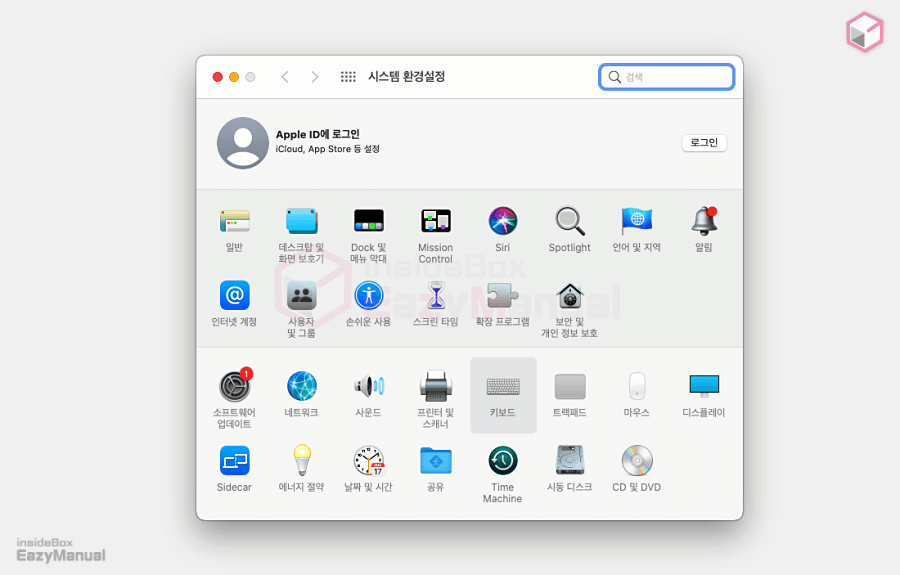Click the 로그인 button

[x=704, y=142]
